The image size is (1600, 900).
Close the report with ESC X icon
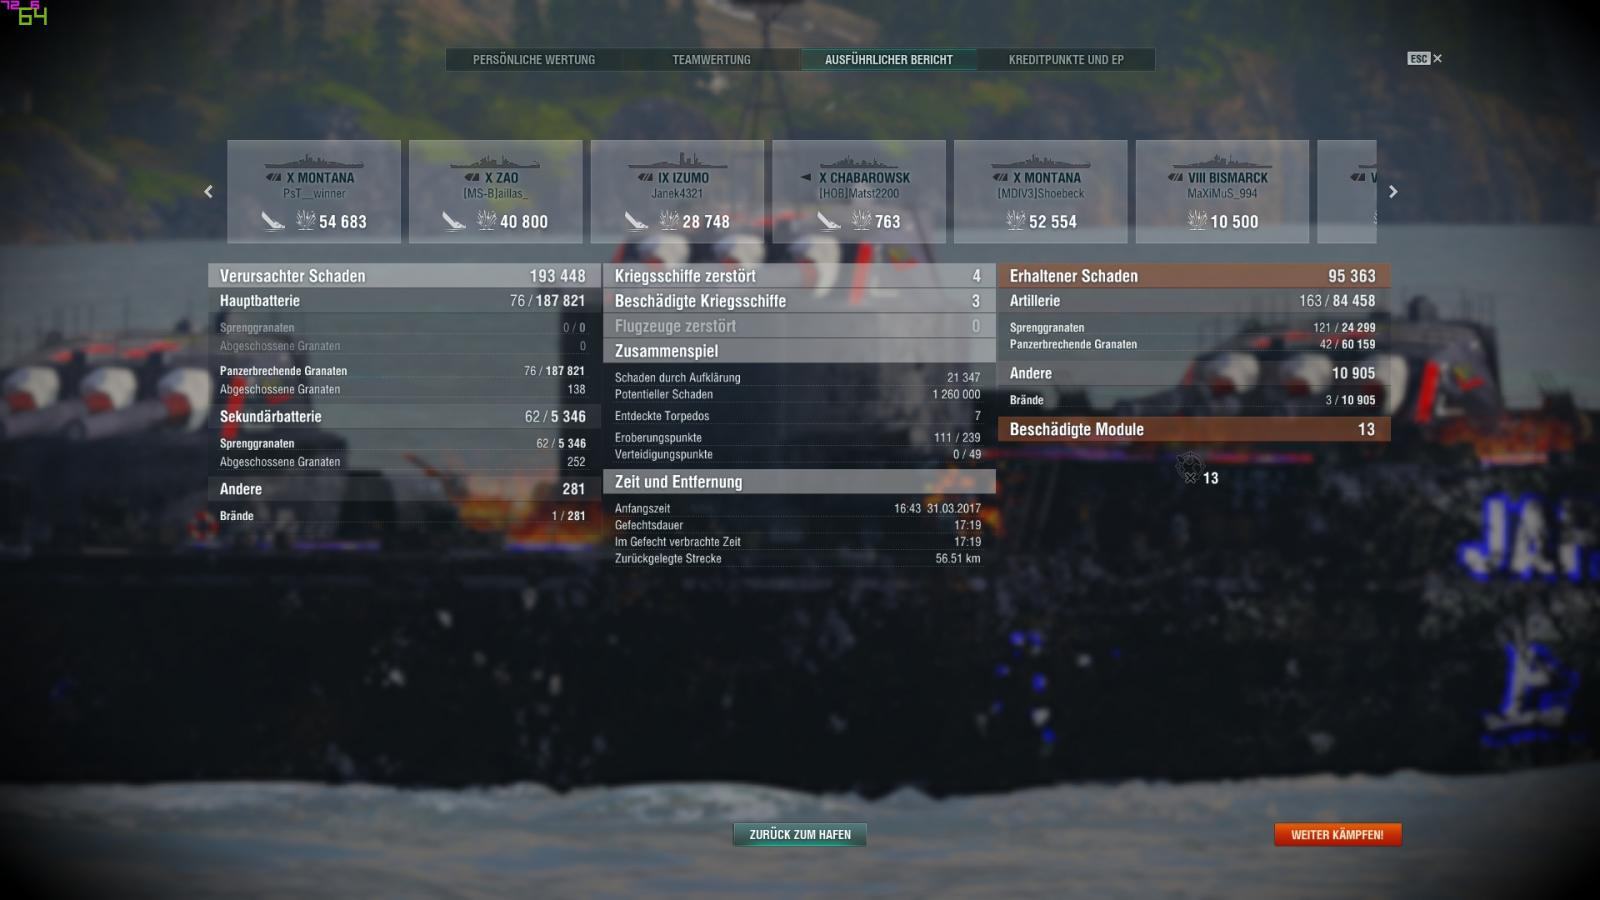pyautogui.click(x=1425, y=59)
